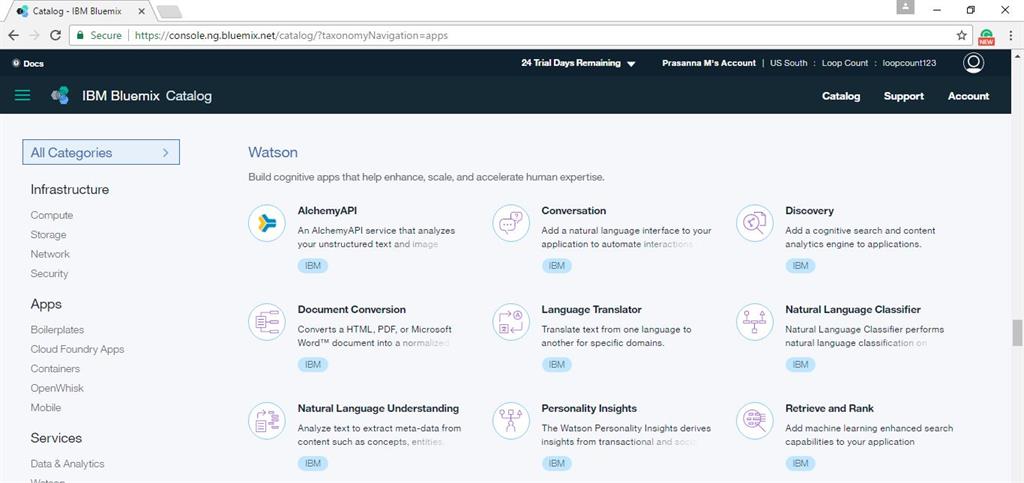Select the Catalog - IBM Bluemix tab

coord(82,11)
